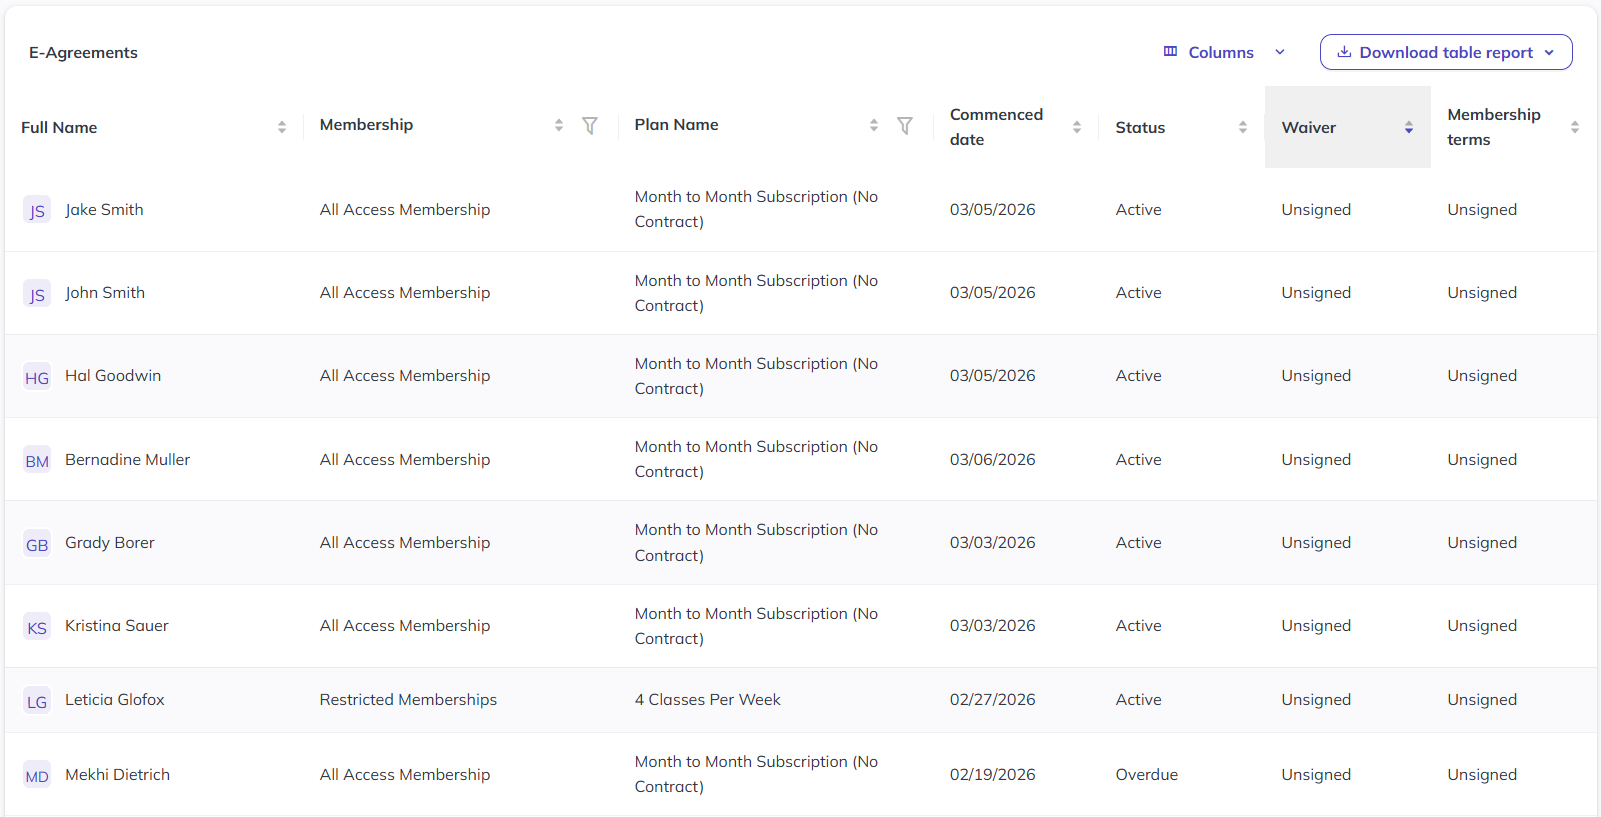
Task: Select Bernadine Muller's name
Action: coord(127,459)
